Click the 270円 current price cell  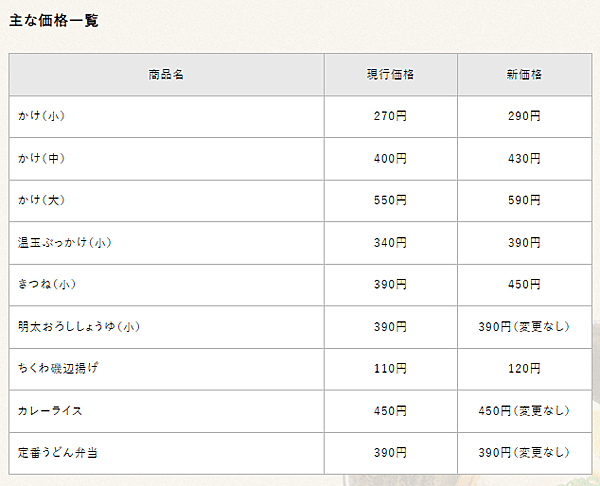(390, 116)
